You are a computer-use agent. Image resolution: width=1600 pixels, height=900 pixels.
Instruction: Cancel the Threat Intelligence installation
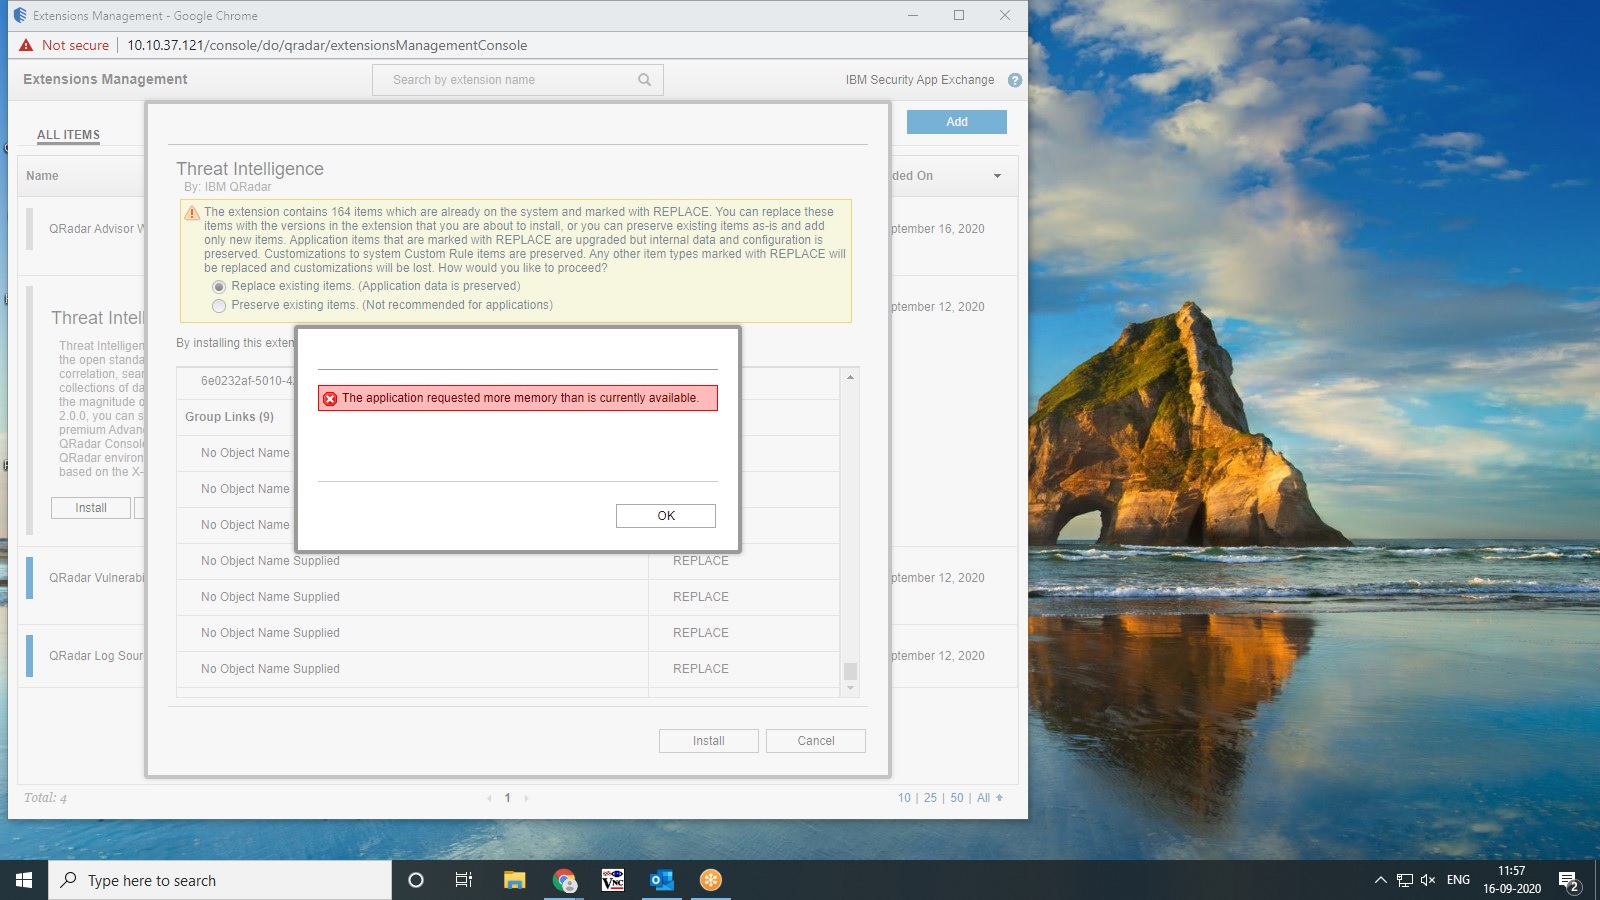pyautogui.click(x=815, y=741)
